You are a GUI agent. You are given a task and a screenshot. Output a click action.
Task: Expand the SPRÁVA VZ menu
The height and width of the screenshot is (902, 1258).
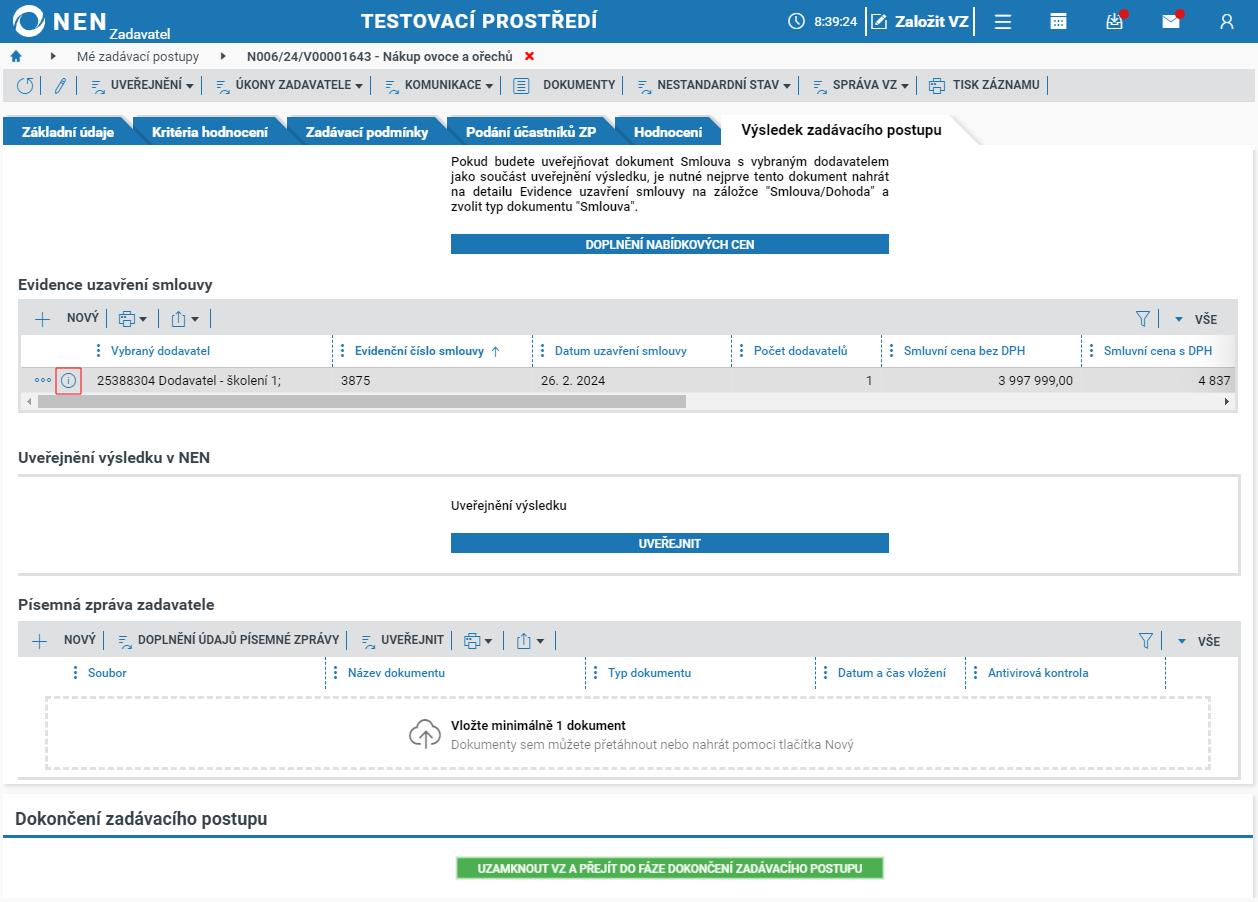[861, 86]
